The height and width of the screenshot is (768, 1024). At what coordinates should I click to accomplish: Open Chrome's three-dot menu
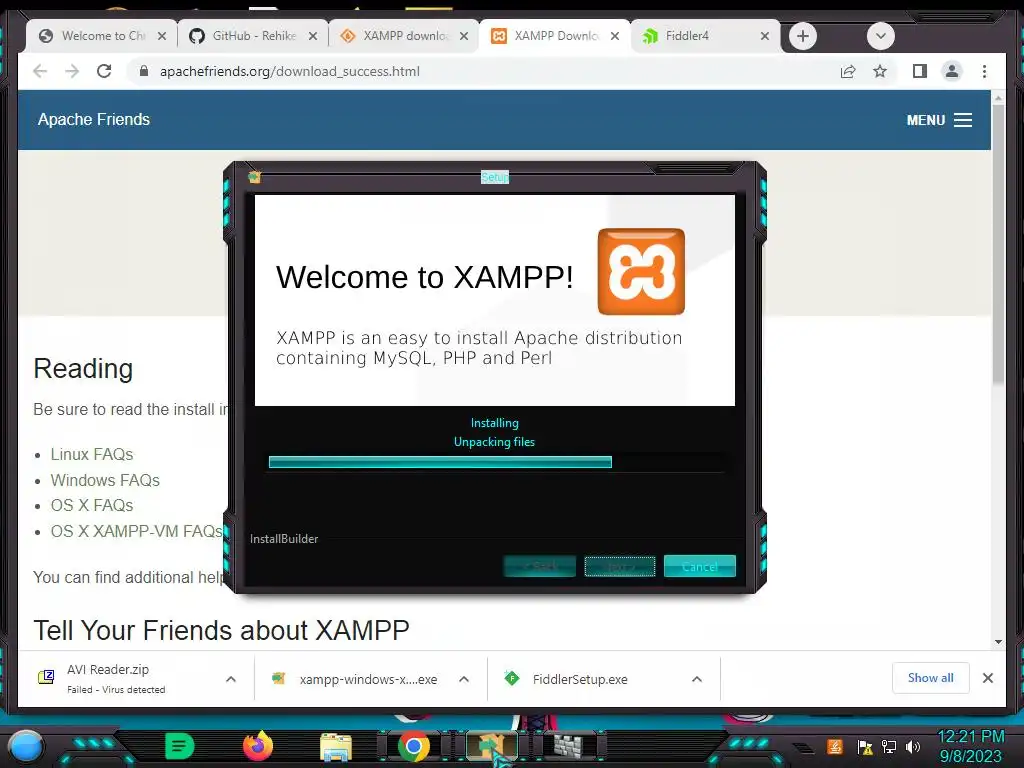point(984,71)
